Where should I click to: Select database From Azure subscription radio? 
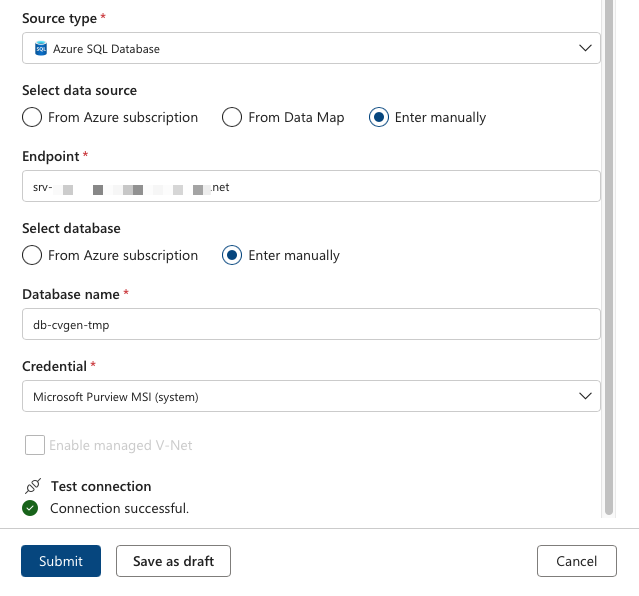(x=32, y=255)
